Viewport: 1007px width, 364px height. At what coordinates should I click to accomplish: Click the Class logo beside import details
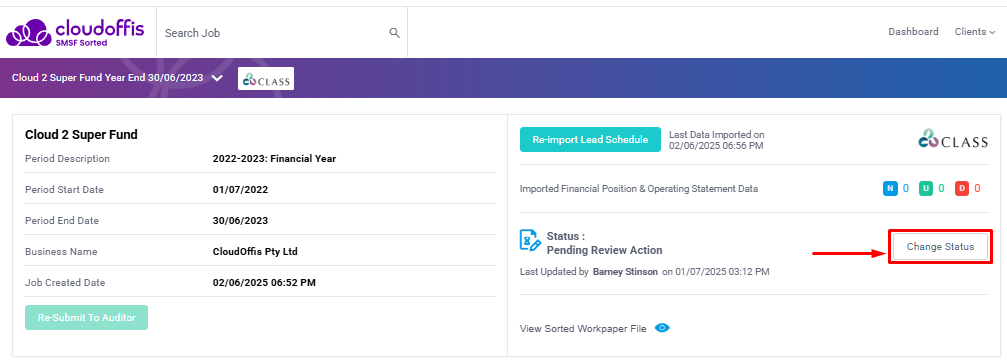tap(952, 139)
